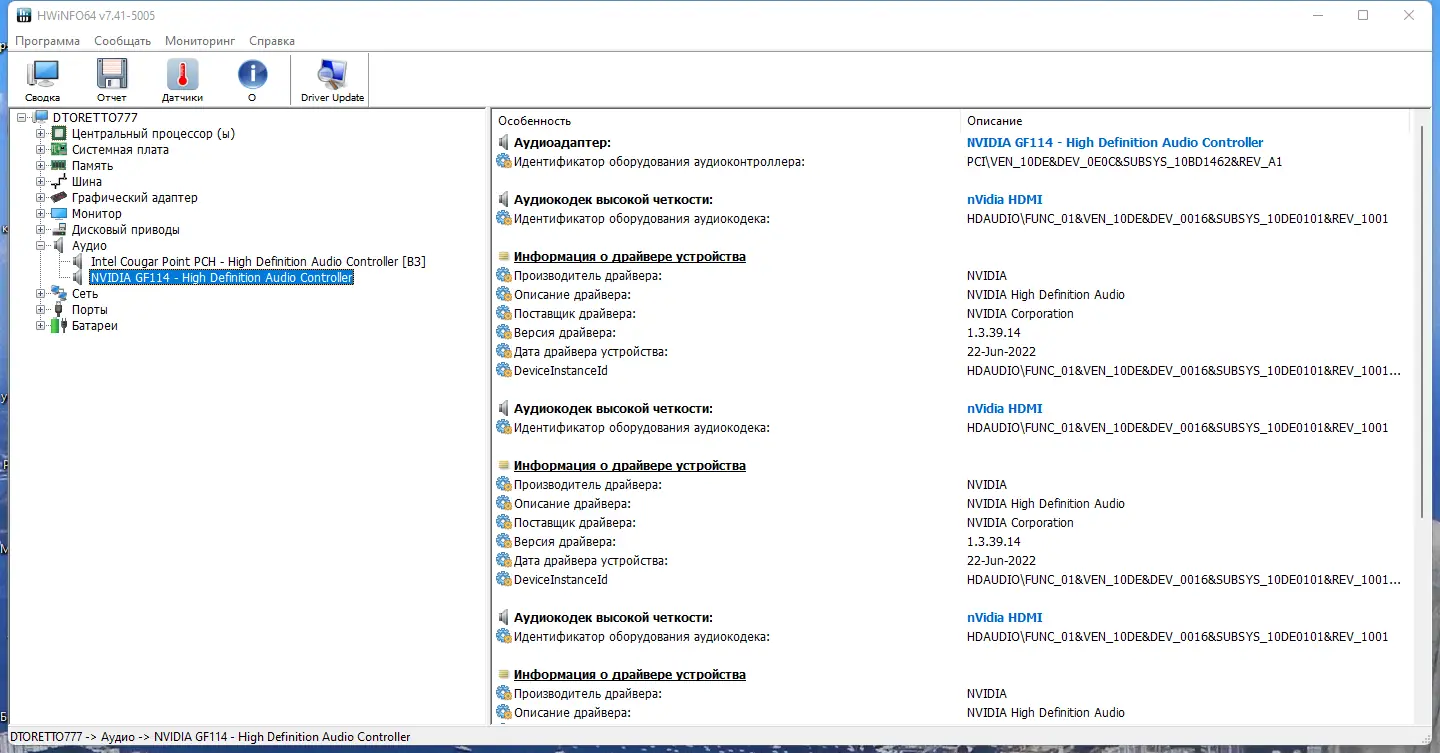Click the Шина bus icon

tap(59, 182)
